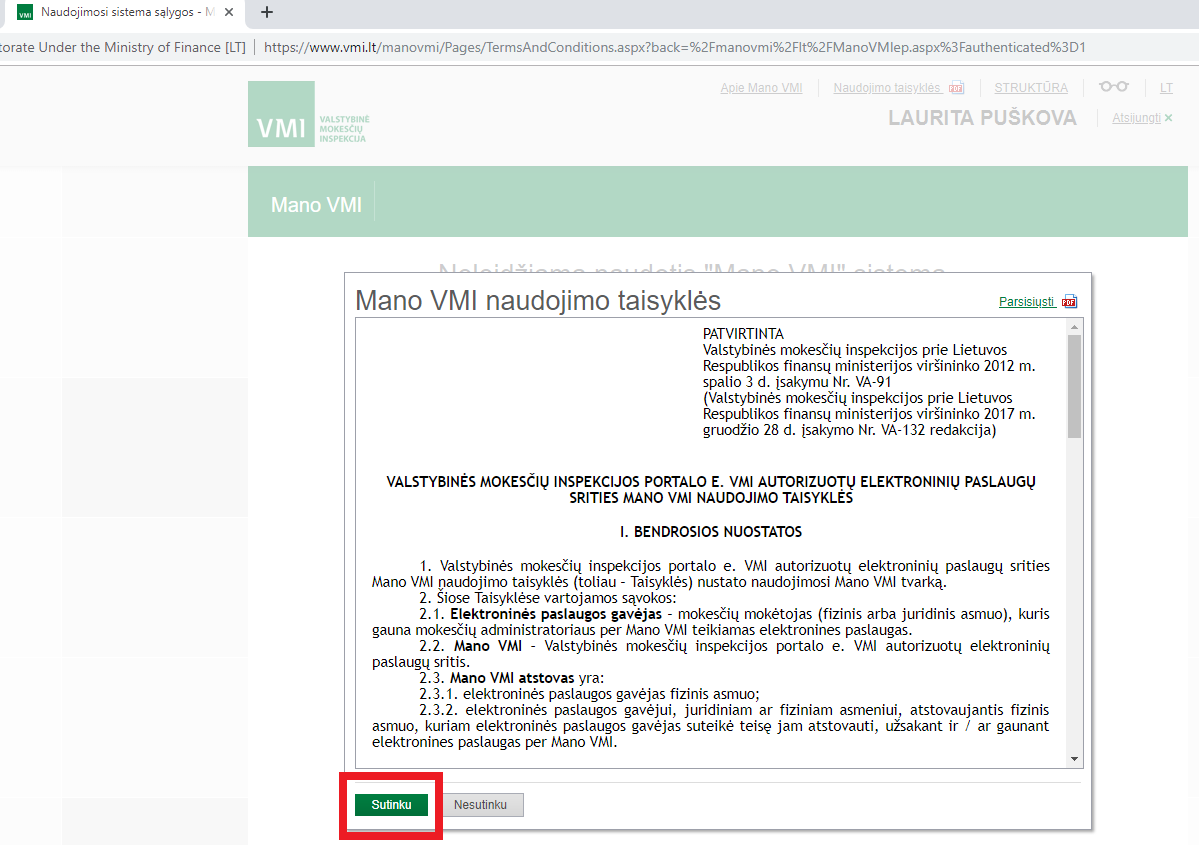Switch to the Naudojimosi sistema sąlygos browser tab
This screenshot has width=1199, height=845.
click(x=127, y=12)
